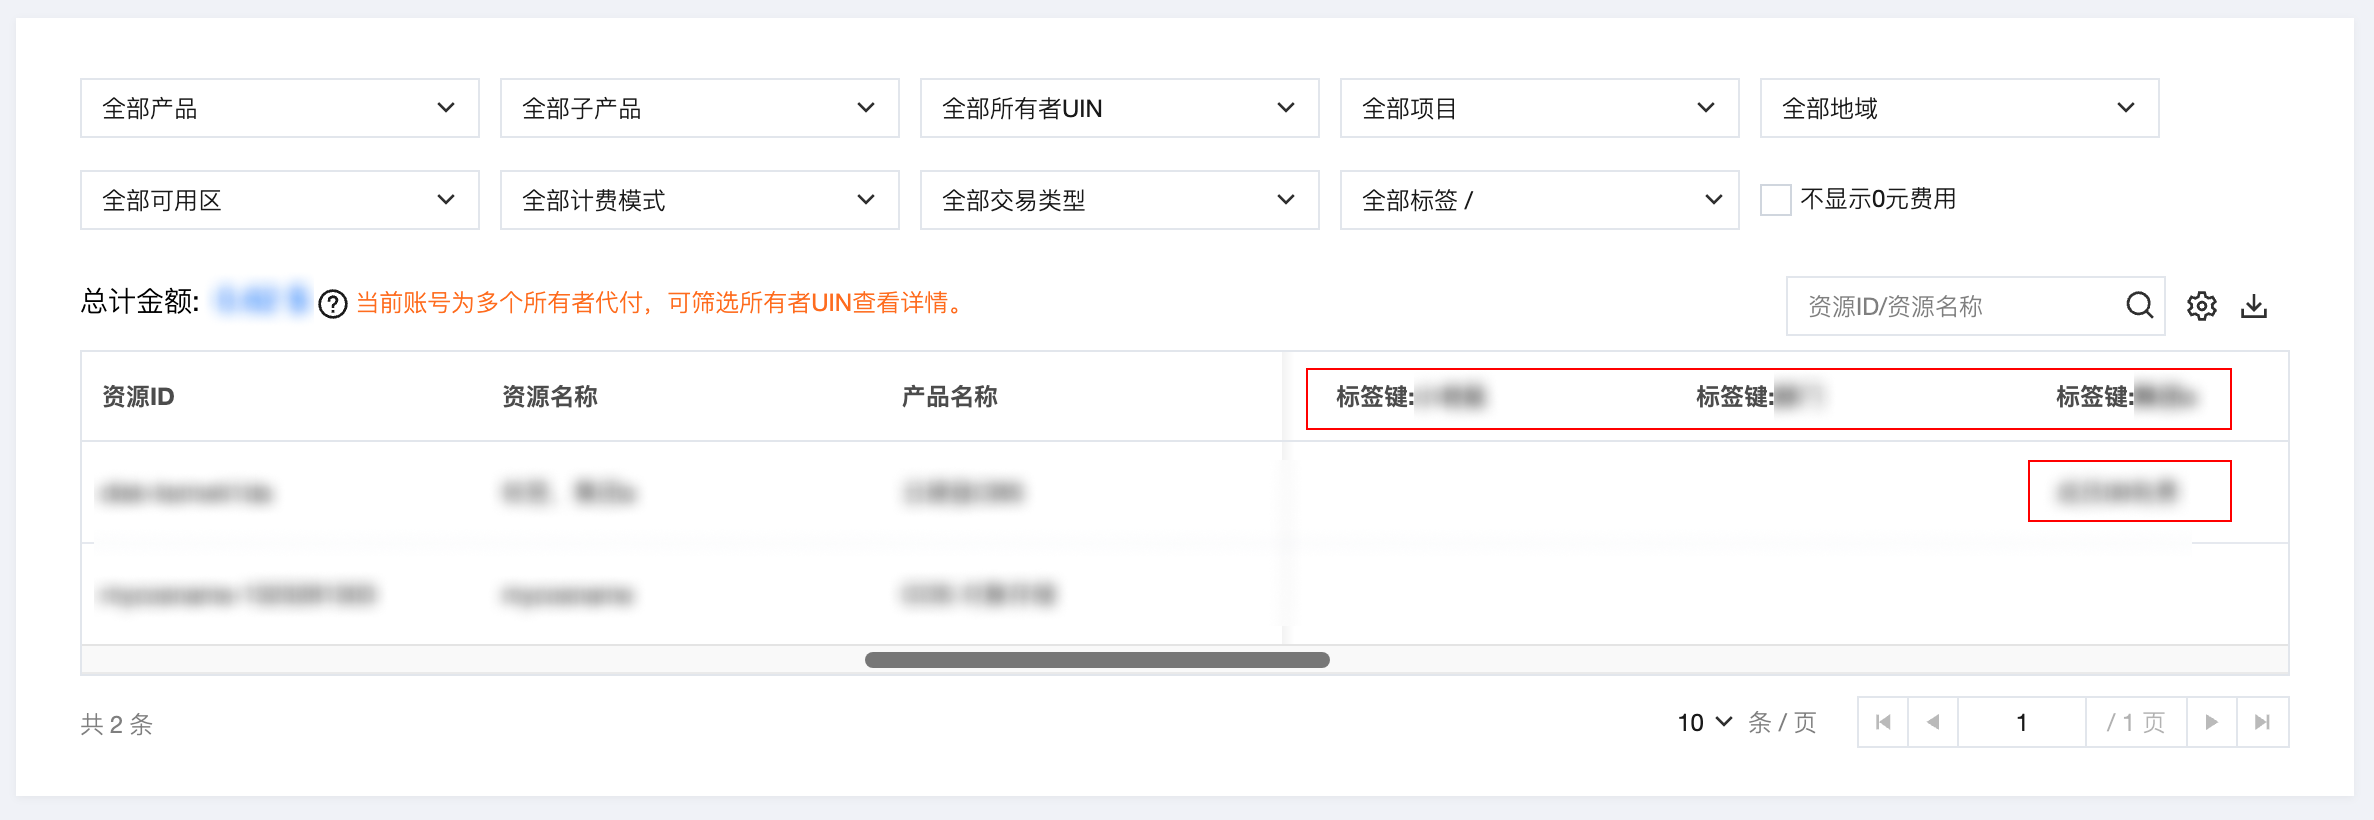The height and width of the screenshot is (820, 2374).
Task: Click the search magnifier icon
Action: [x=2139, y=305]
